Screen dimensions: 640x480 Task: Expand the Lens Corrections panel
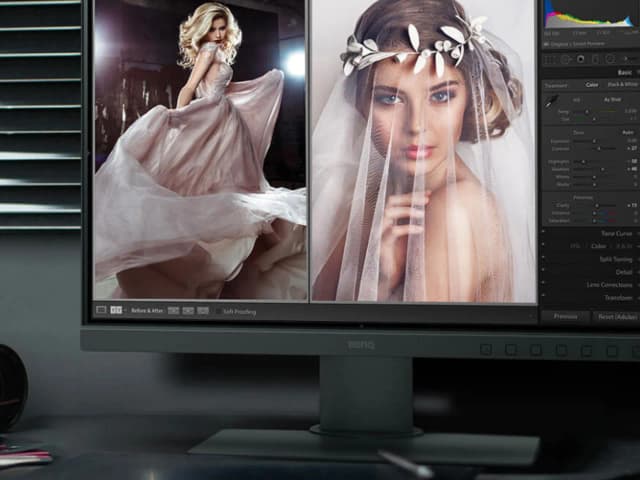click(x=610, y=285)
